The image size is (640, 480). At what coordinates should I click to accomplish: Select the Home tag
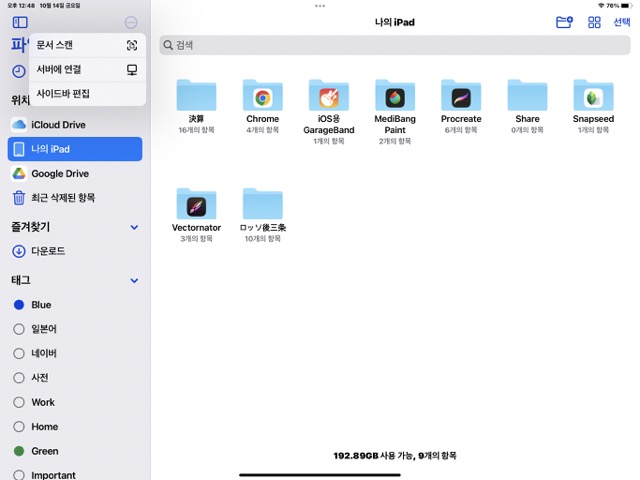point(75,427)
